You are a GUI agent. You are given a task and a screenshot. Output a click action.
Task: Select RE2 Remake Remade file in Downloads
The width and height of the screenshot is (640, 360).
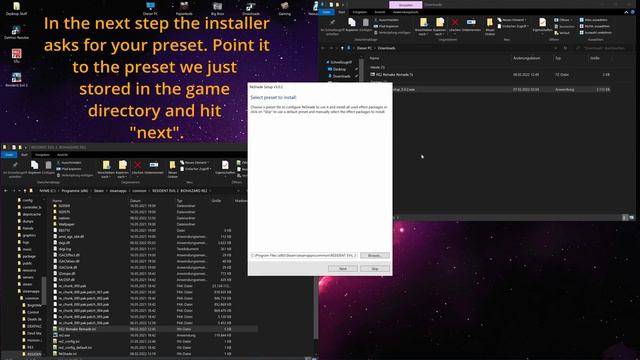(x=392, y=75)
